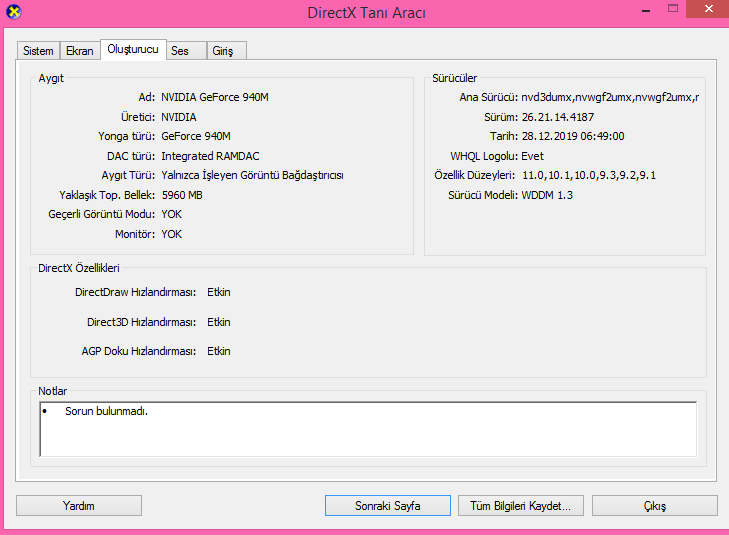Image resolution: width=729 pixels, height=535 pixels.
Task: Click Yonga türü value 'GeForce 940M'
Action: coord(196,136)
